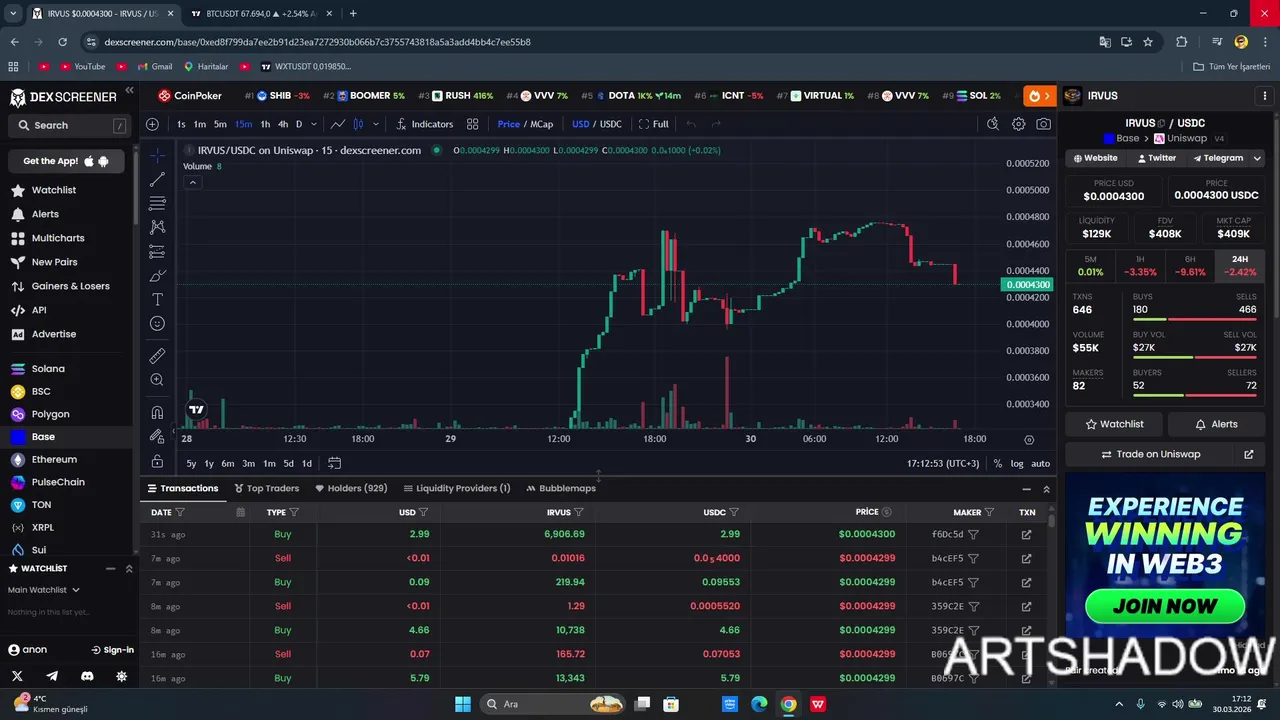This screenshot has height=720, width=1280.
Task: Toggle stay in drawing mode
Action: [157, 436]
